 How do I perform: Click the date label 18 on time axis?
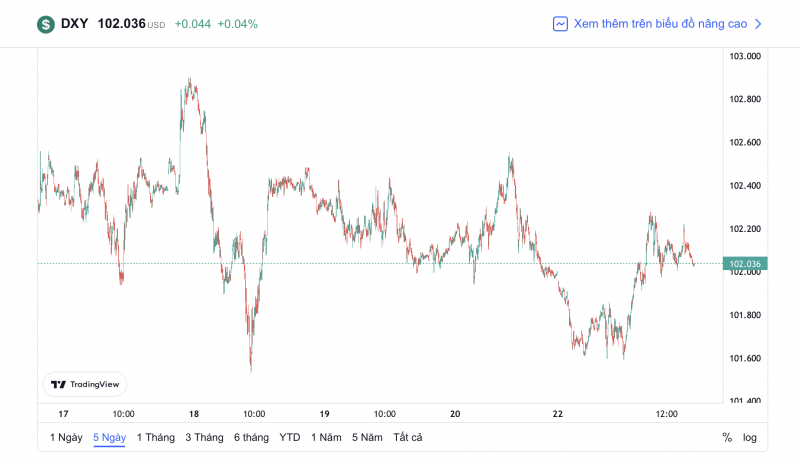pos(194,413)
